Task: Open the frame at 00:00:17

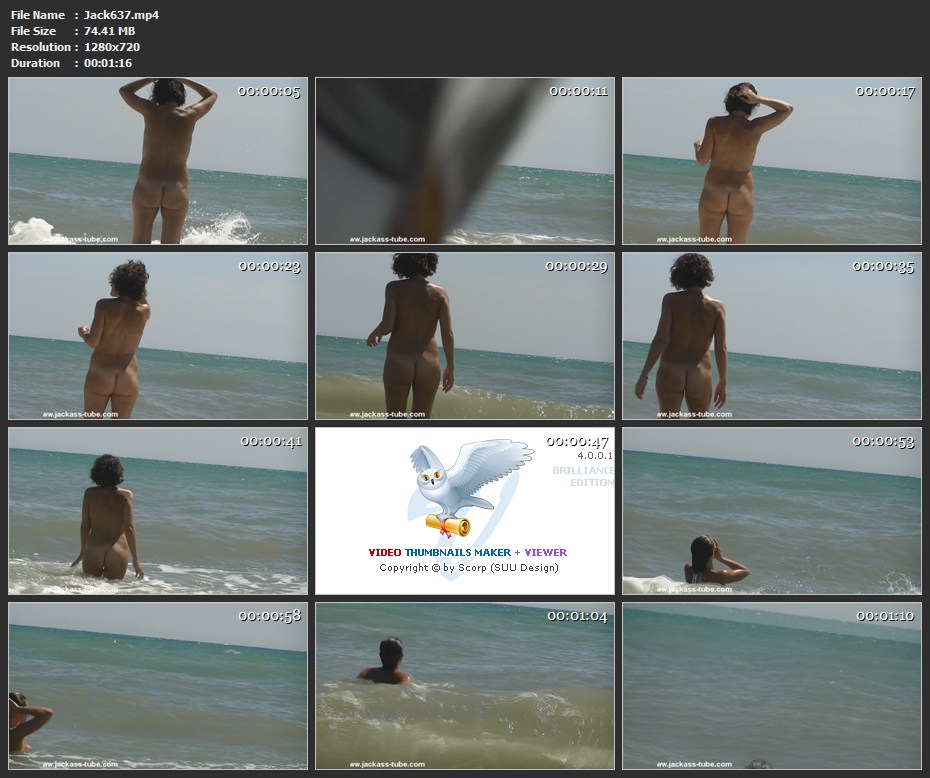Action: click(x=771, y=161)
